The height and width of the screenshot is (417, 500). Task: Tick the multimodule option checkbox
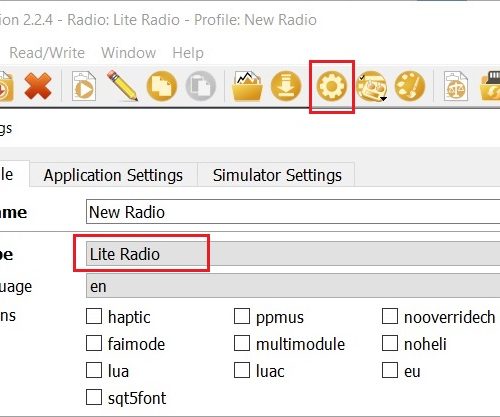pos(242,343)
